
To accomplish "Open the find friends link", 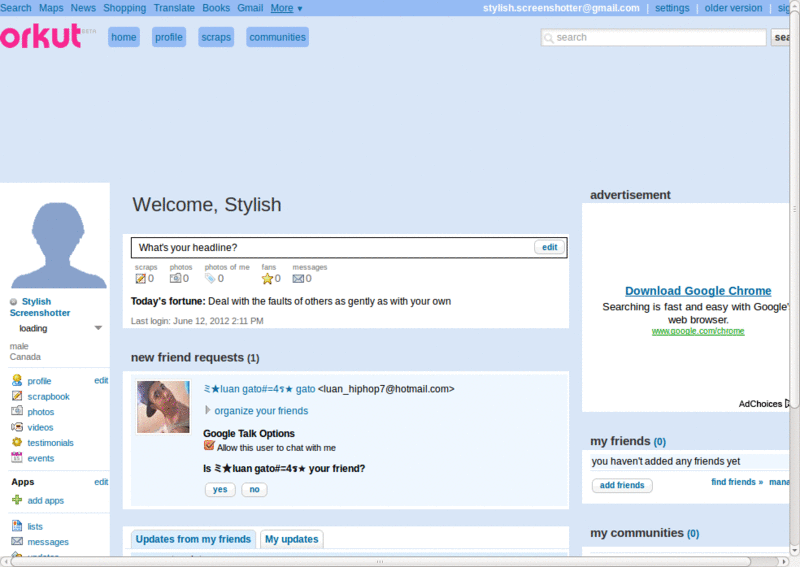I will point(737,482).
